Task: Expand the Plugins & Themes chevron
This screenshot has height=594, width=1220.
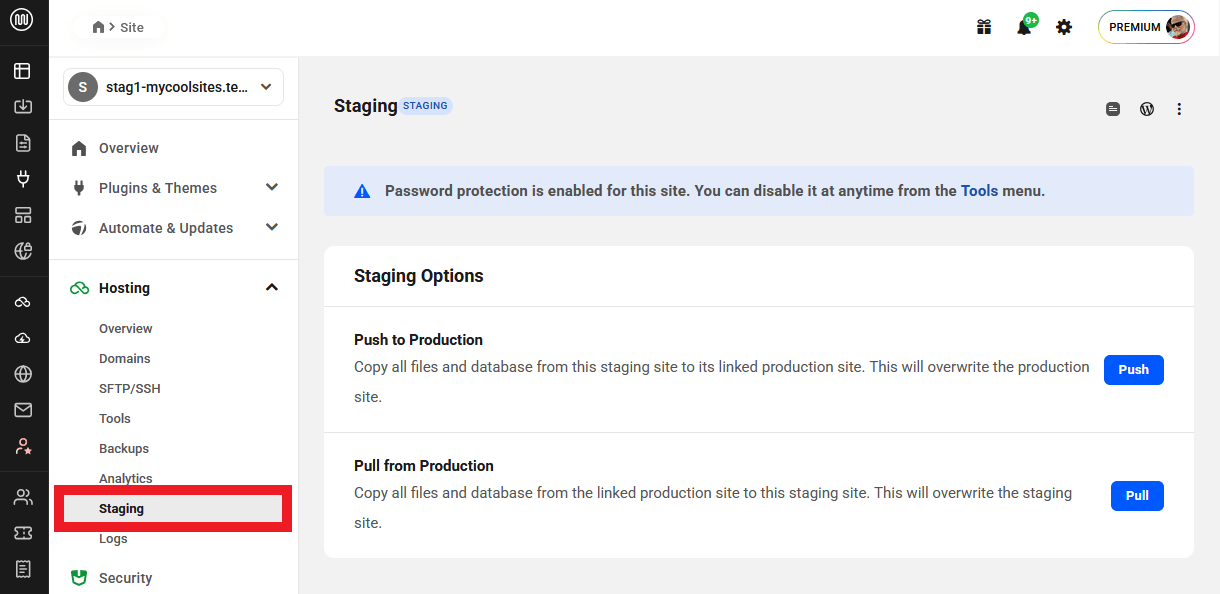Action: coord(271,187)
